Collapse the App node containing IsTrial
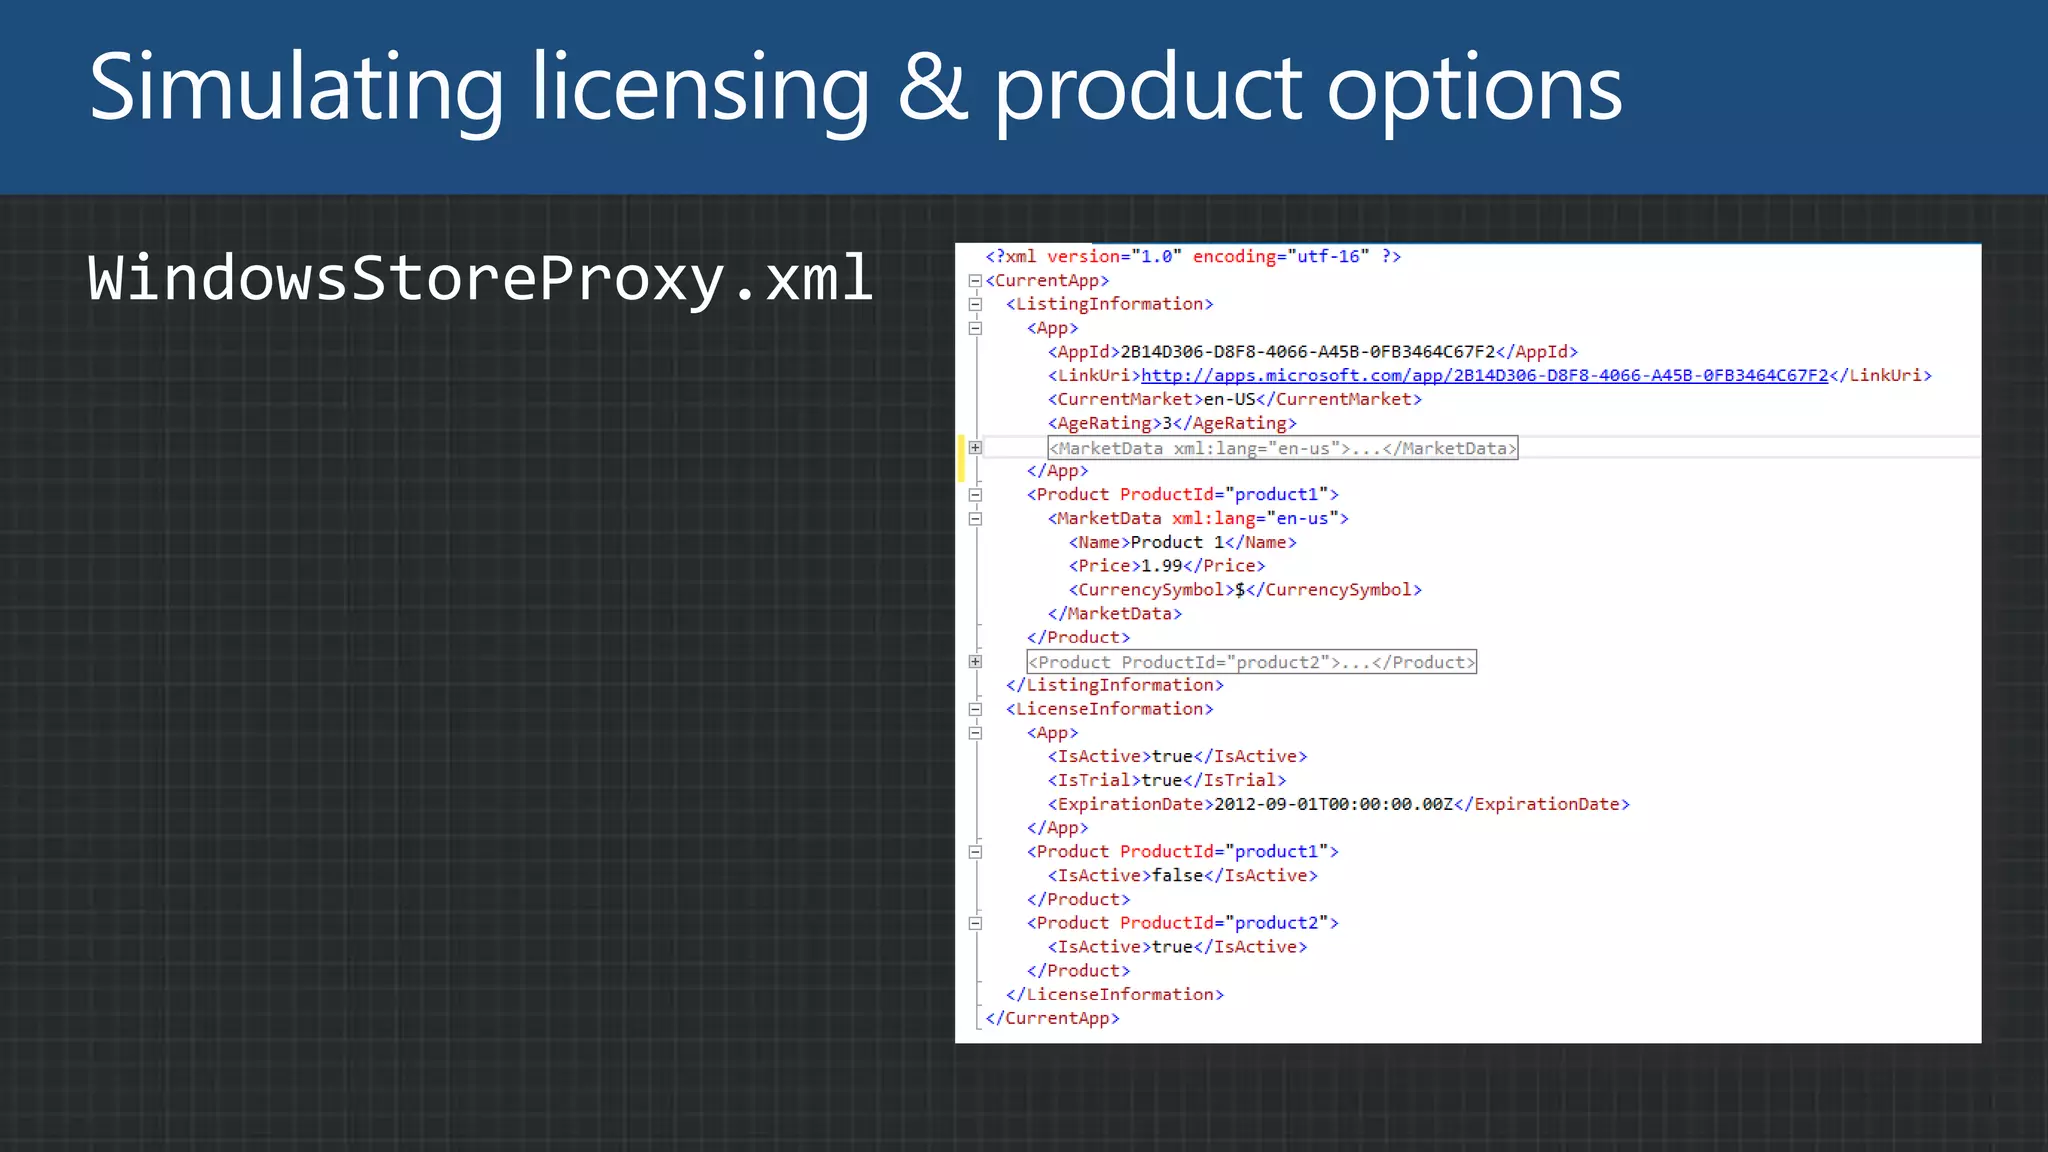Screen dimensions: 2048x1152 click(975, 733)
